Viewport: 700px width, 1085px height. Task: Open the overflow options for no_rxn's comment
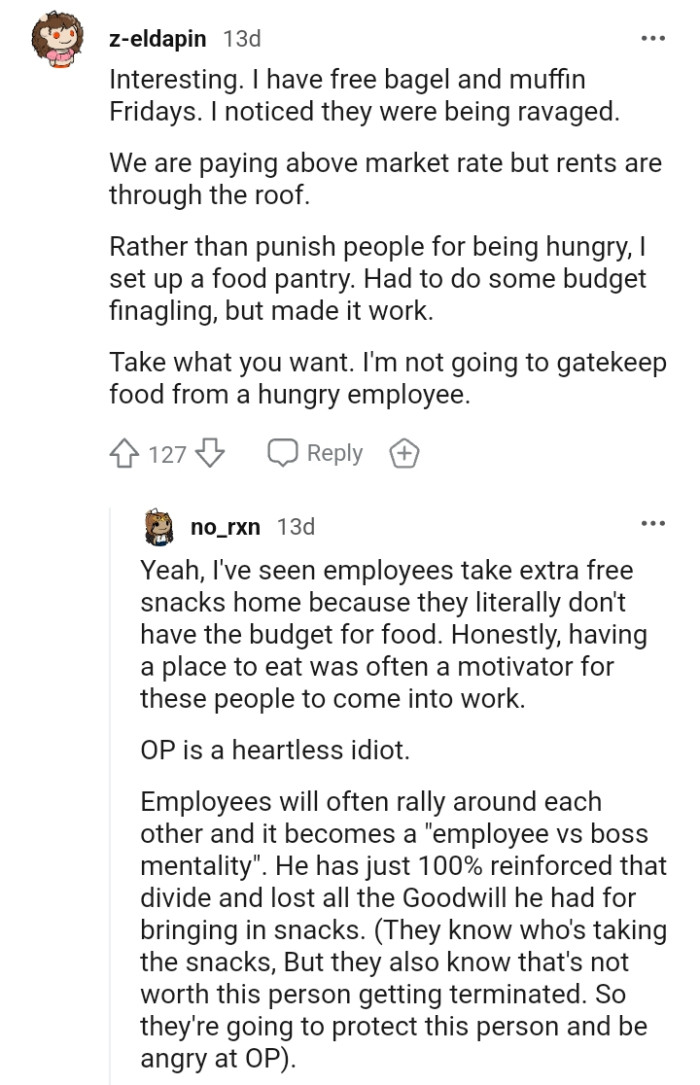652,524
